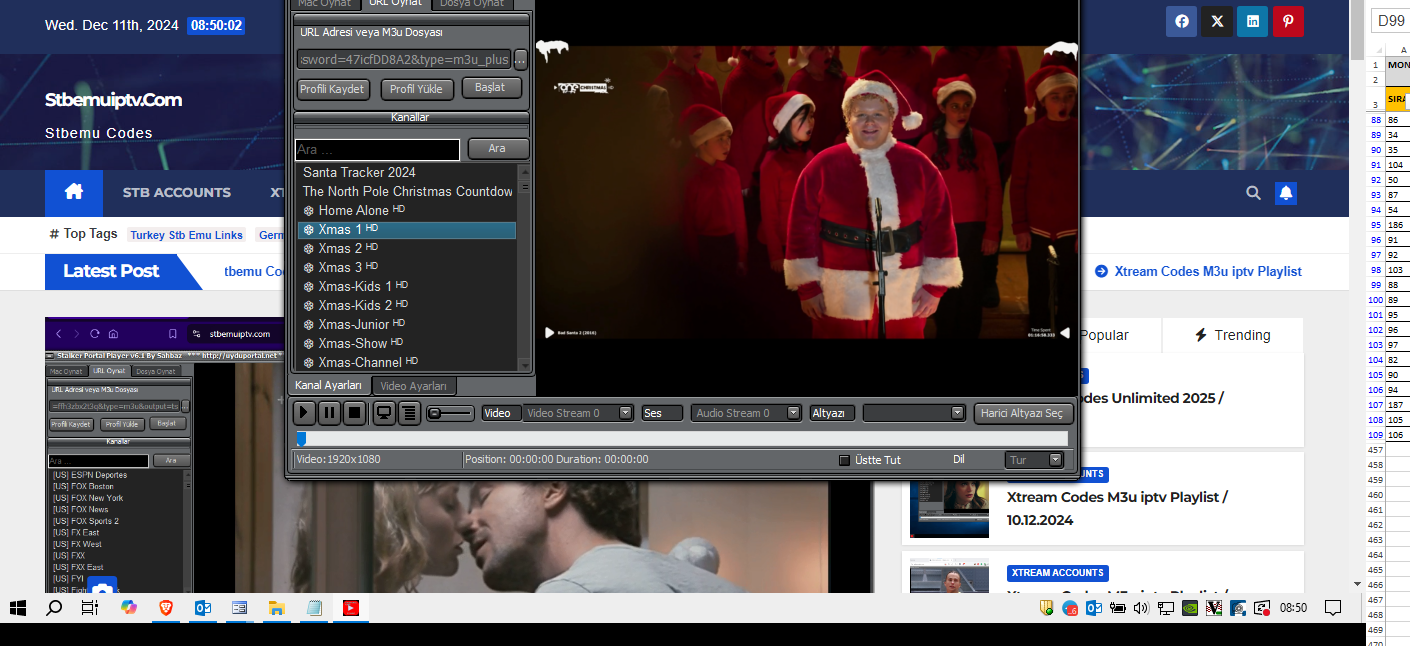Click the Harici Altyazı Seç button

coord(1023,413)
